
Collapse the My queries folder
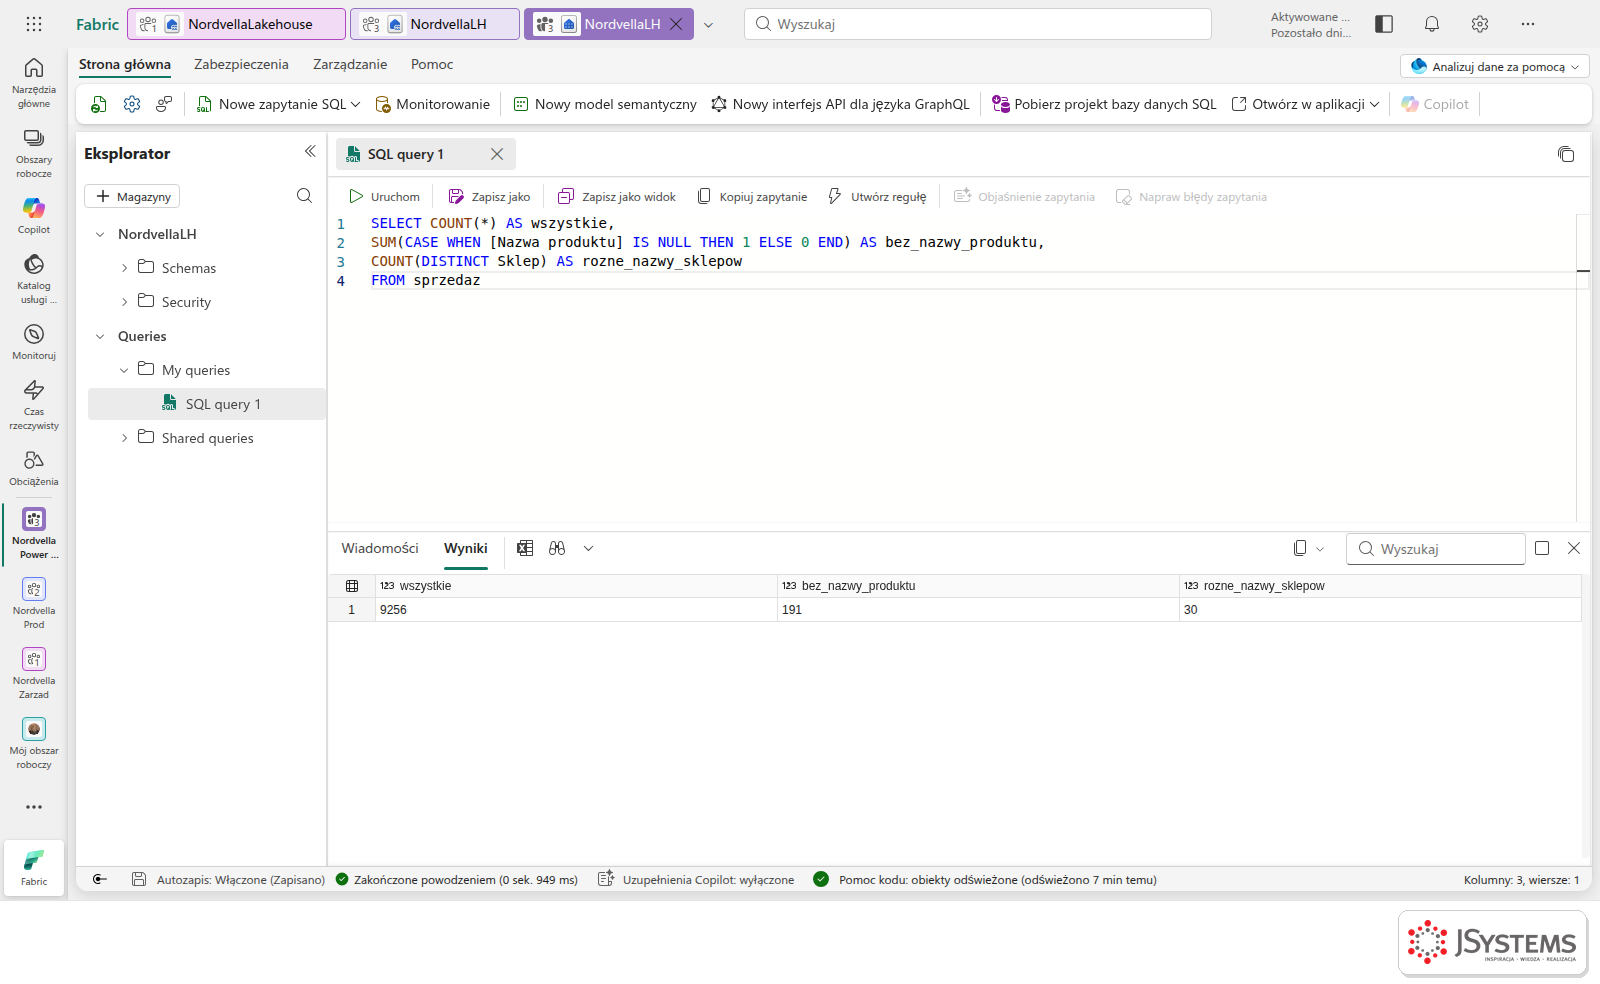point(124,370)
